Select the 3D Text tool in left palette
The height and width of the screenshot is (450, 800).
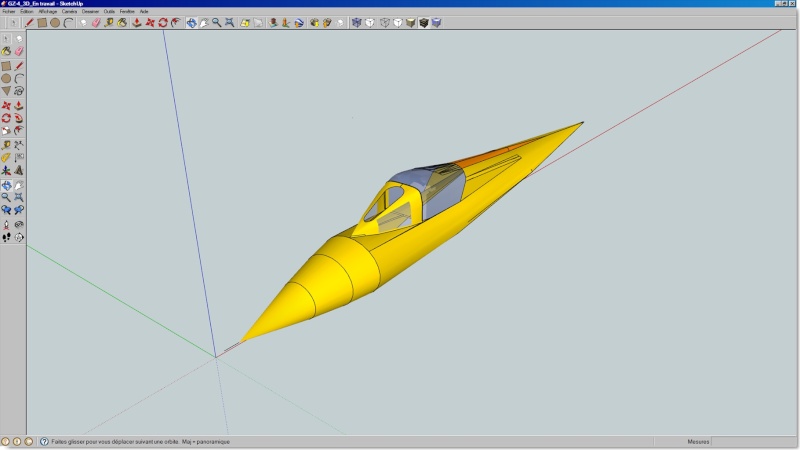[x=19, y=170]
